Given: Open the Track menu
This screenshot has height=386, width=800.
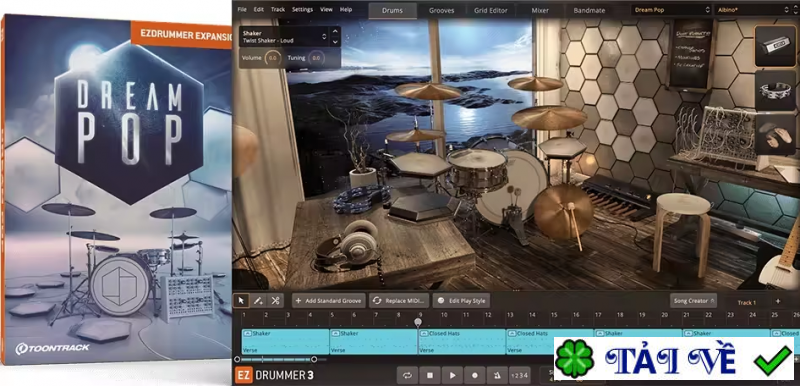Looking at the screenshot, I should [278, 9].
